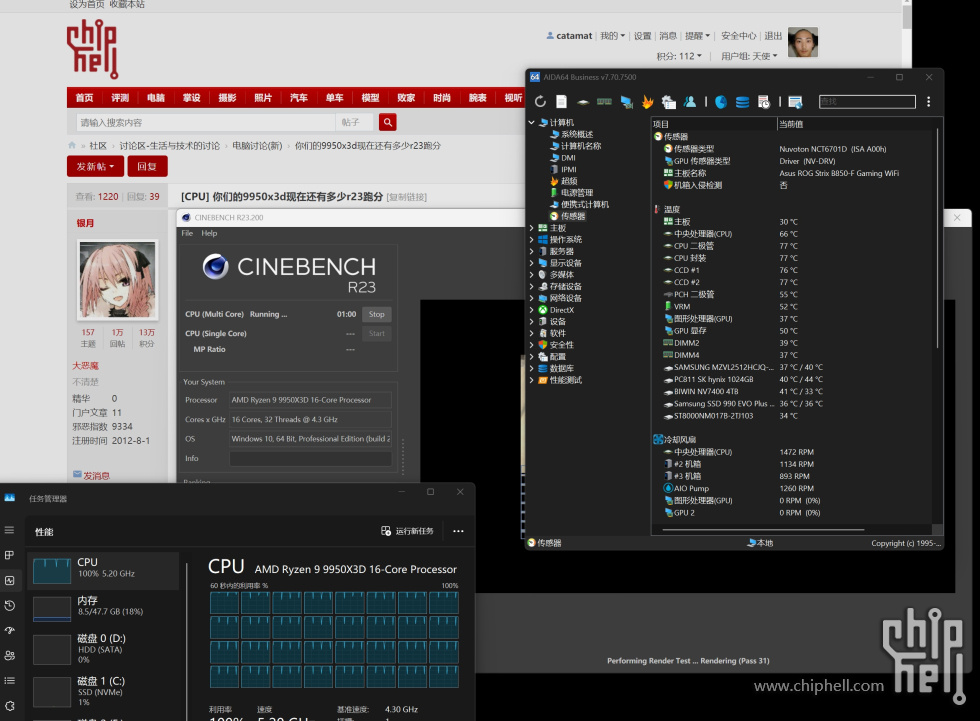Click the AIDA64 user/contact icon
The image size is (980, 721).
tap(690, 101)
